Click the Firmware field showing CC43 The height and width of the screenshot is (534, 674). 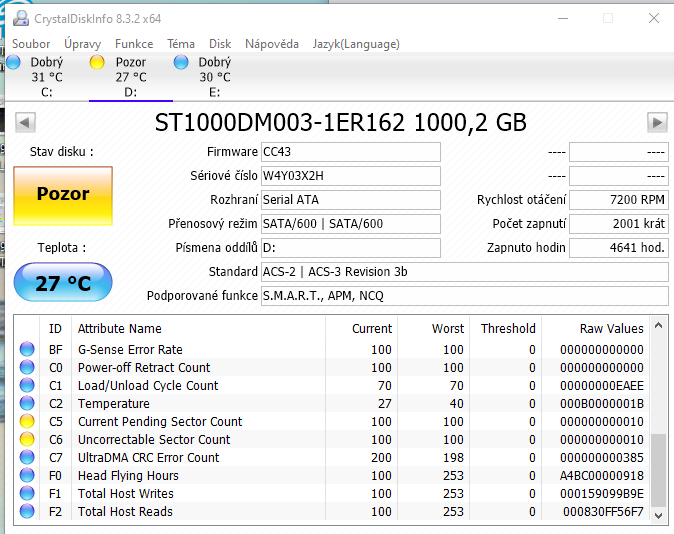(x=350, y=152)
